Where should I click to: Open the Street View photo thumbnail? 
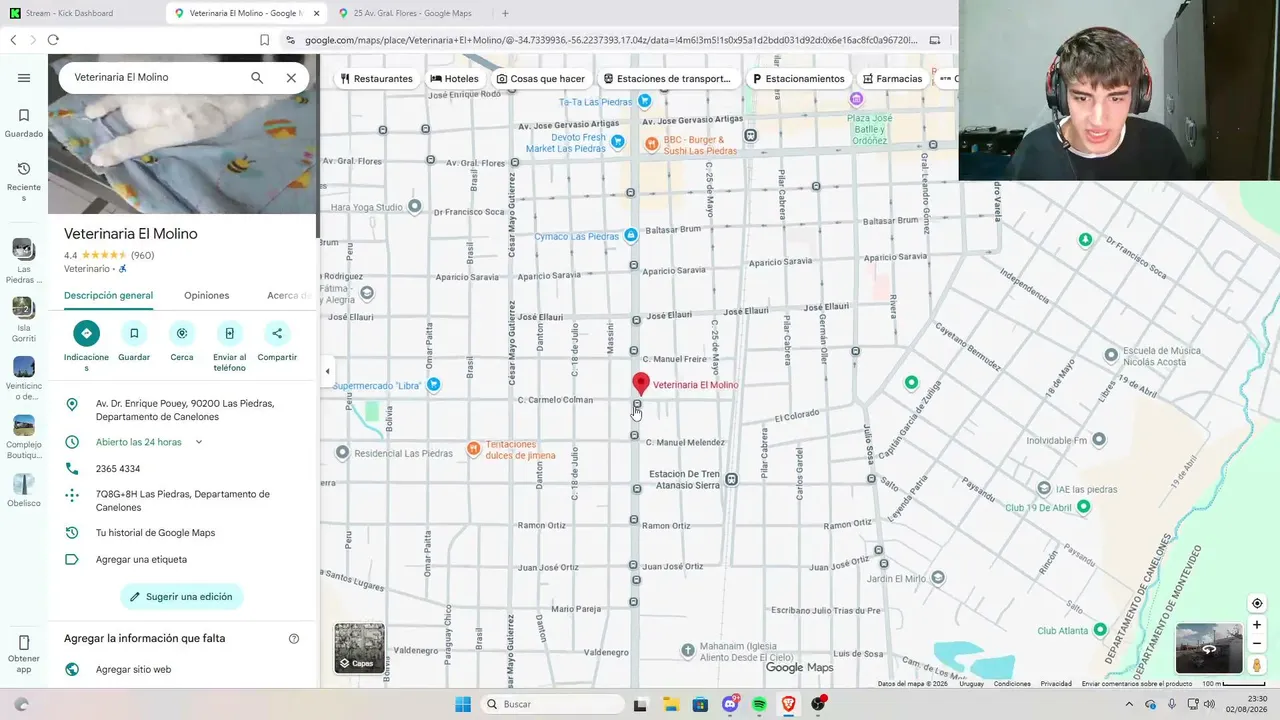pyautogui.click(x=1209, y=648)
